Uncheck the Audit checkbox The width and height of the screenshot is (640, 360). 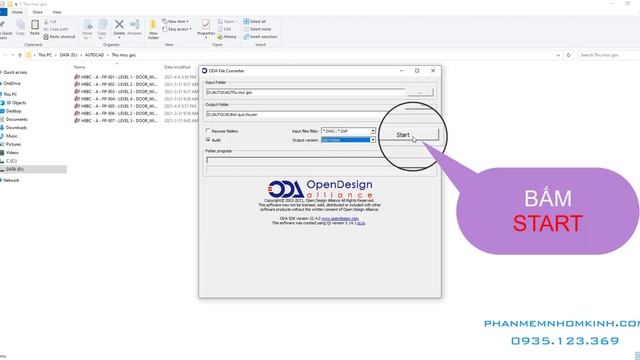point(208,140)
